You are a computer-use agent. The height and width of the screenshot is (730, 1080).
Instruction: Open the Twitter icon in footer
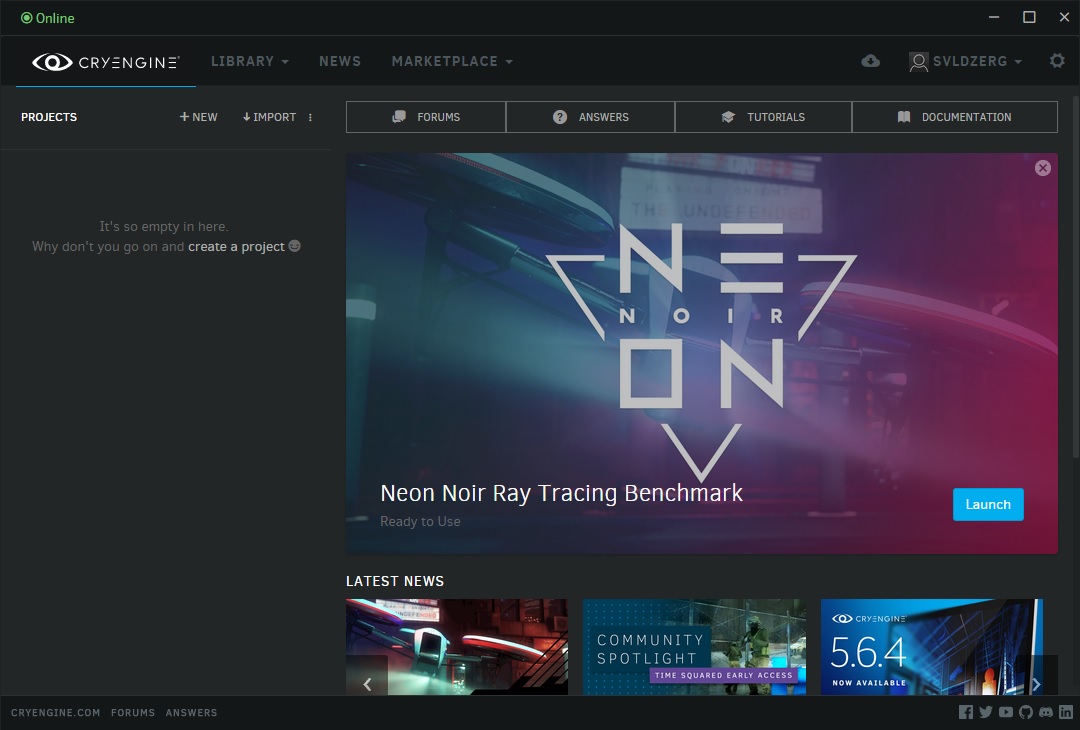[x=986, y=712]
